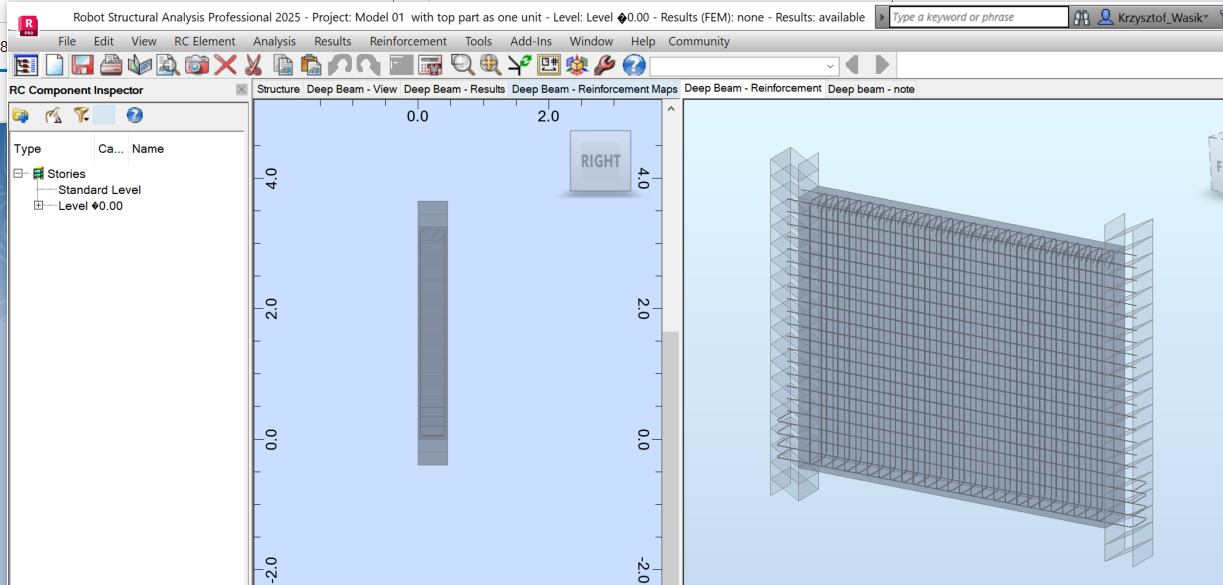
Task: Click inside the keyword search field
Action: tap(975, 16)
